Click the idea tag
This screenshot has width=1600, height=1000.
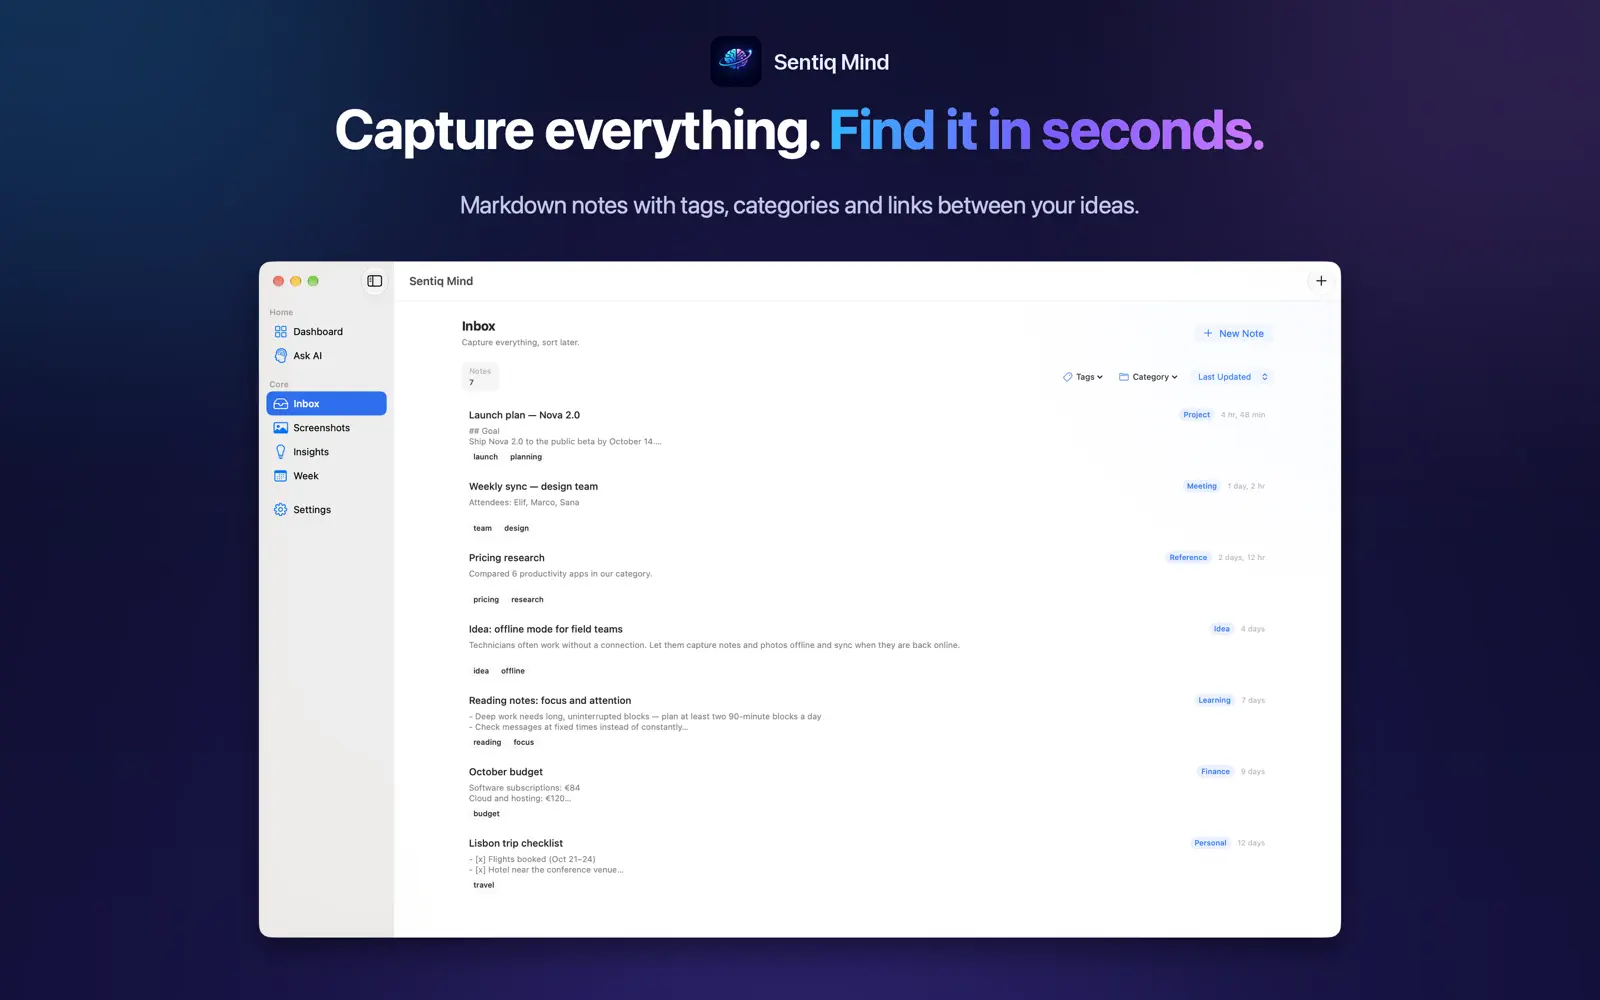tap(481, 671)
